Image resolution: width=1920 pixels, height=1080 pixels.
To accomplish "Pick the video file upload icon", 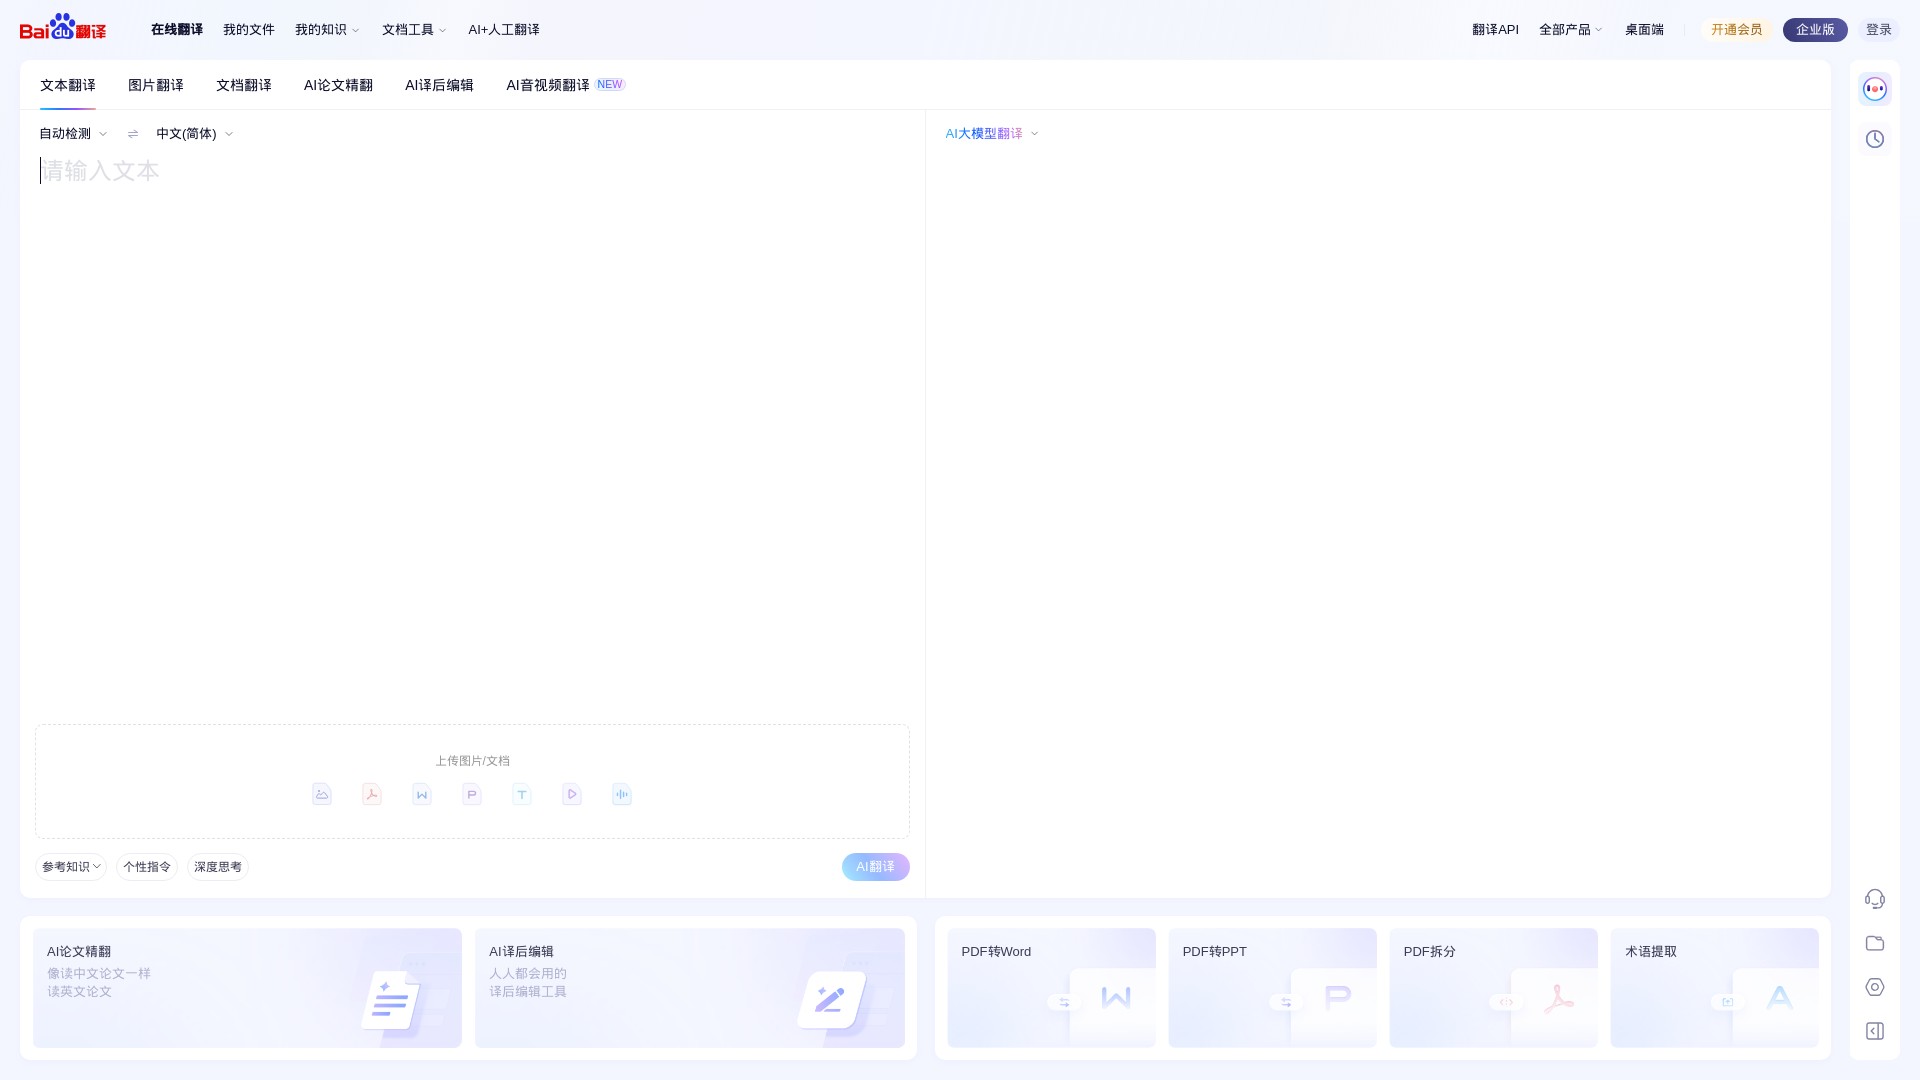I will pyautogui.click(x=572, y=794).
